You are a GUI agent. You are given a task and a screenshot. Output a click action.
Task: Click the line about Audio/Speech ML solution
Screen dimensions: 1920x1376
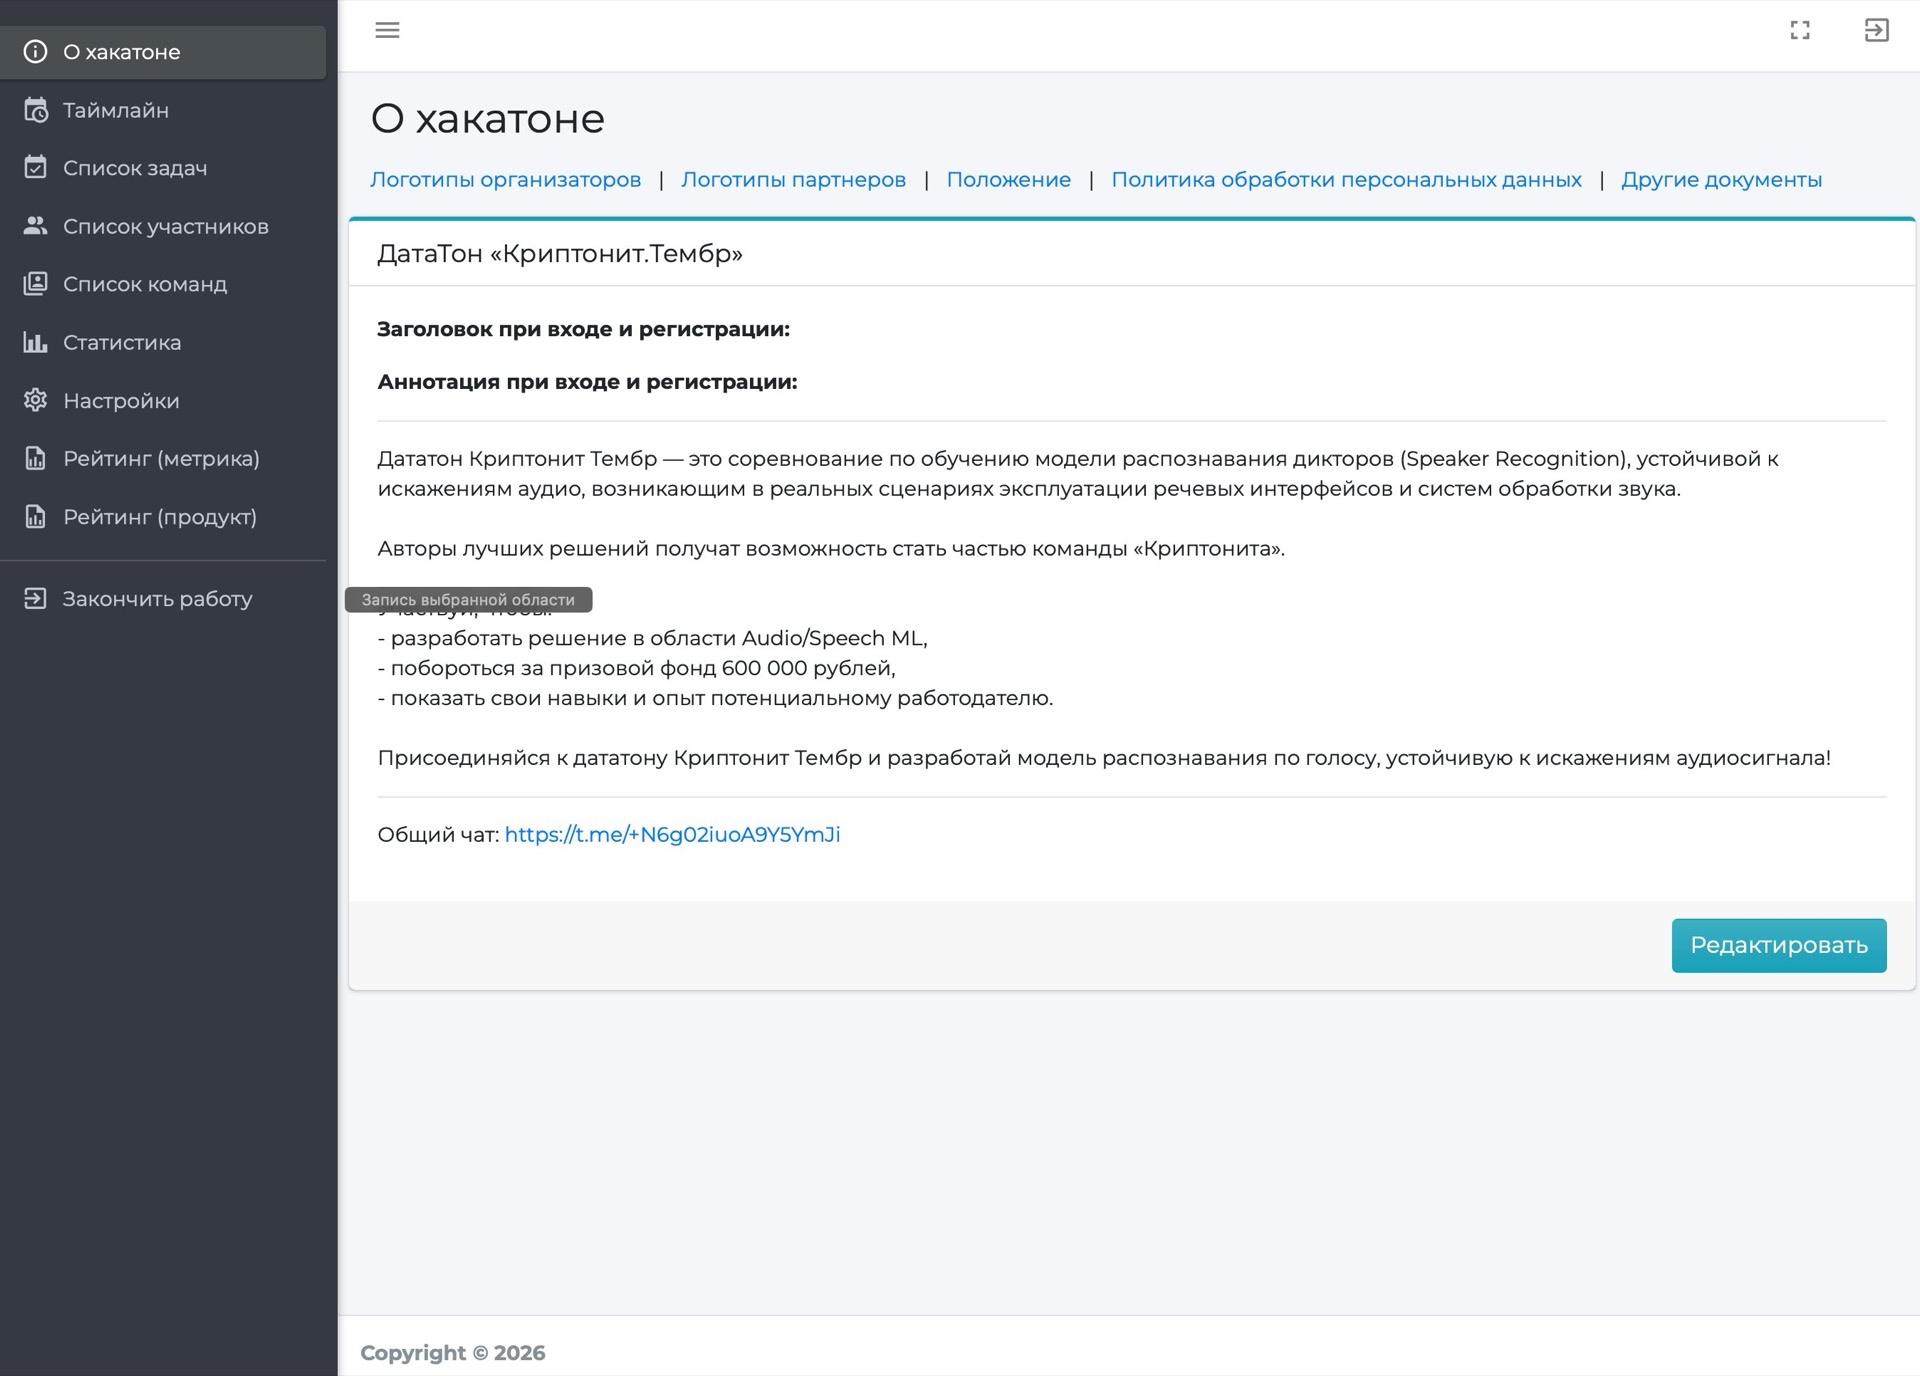tap(653, 638)
